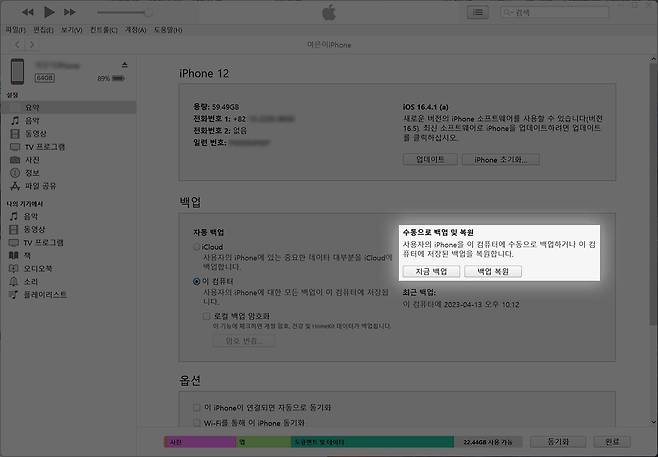Click the scrollbar up arrow

coord(653,59)
